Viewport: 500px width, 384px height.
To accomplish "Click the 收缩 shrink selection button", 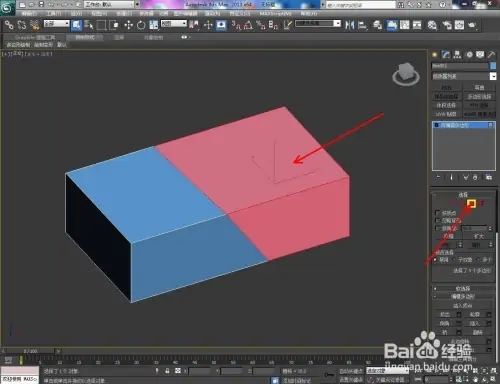I will coord(448,236).
